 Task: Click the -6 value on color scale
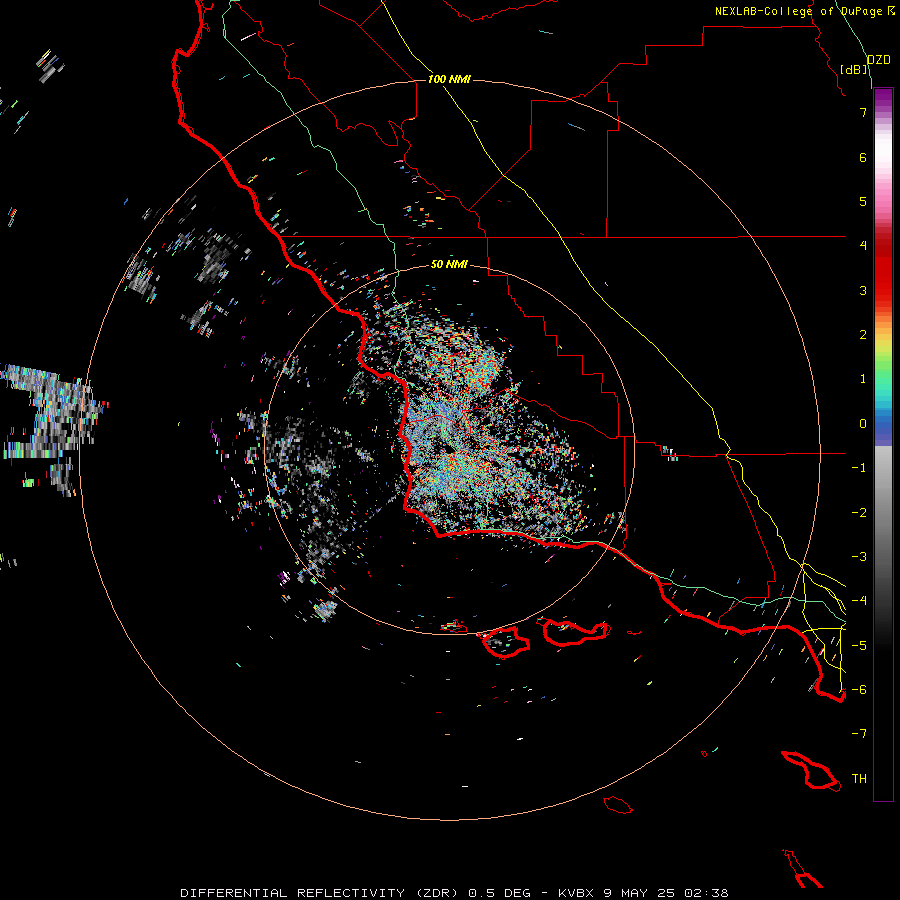click(859, 690)
